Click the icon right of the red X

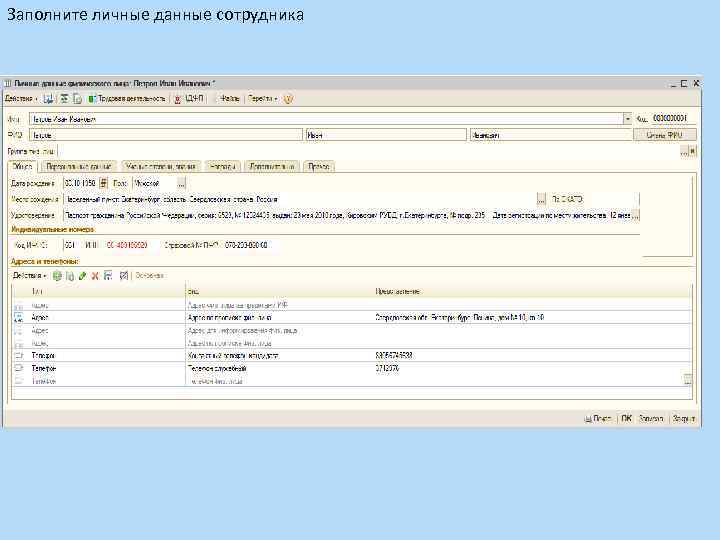(108, 276)
